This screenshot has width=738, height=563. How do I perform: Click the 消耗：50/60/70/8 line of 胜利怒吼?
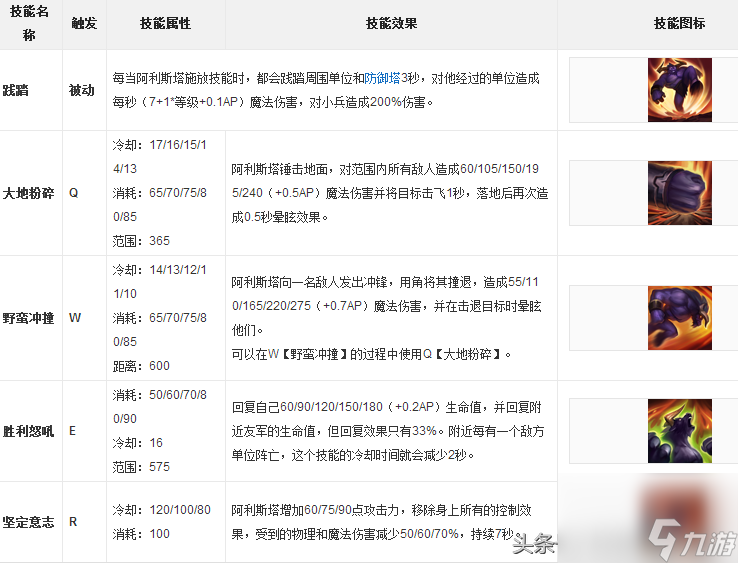pyautogui.click(x=160, y=395)
